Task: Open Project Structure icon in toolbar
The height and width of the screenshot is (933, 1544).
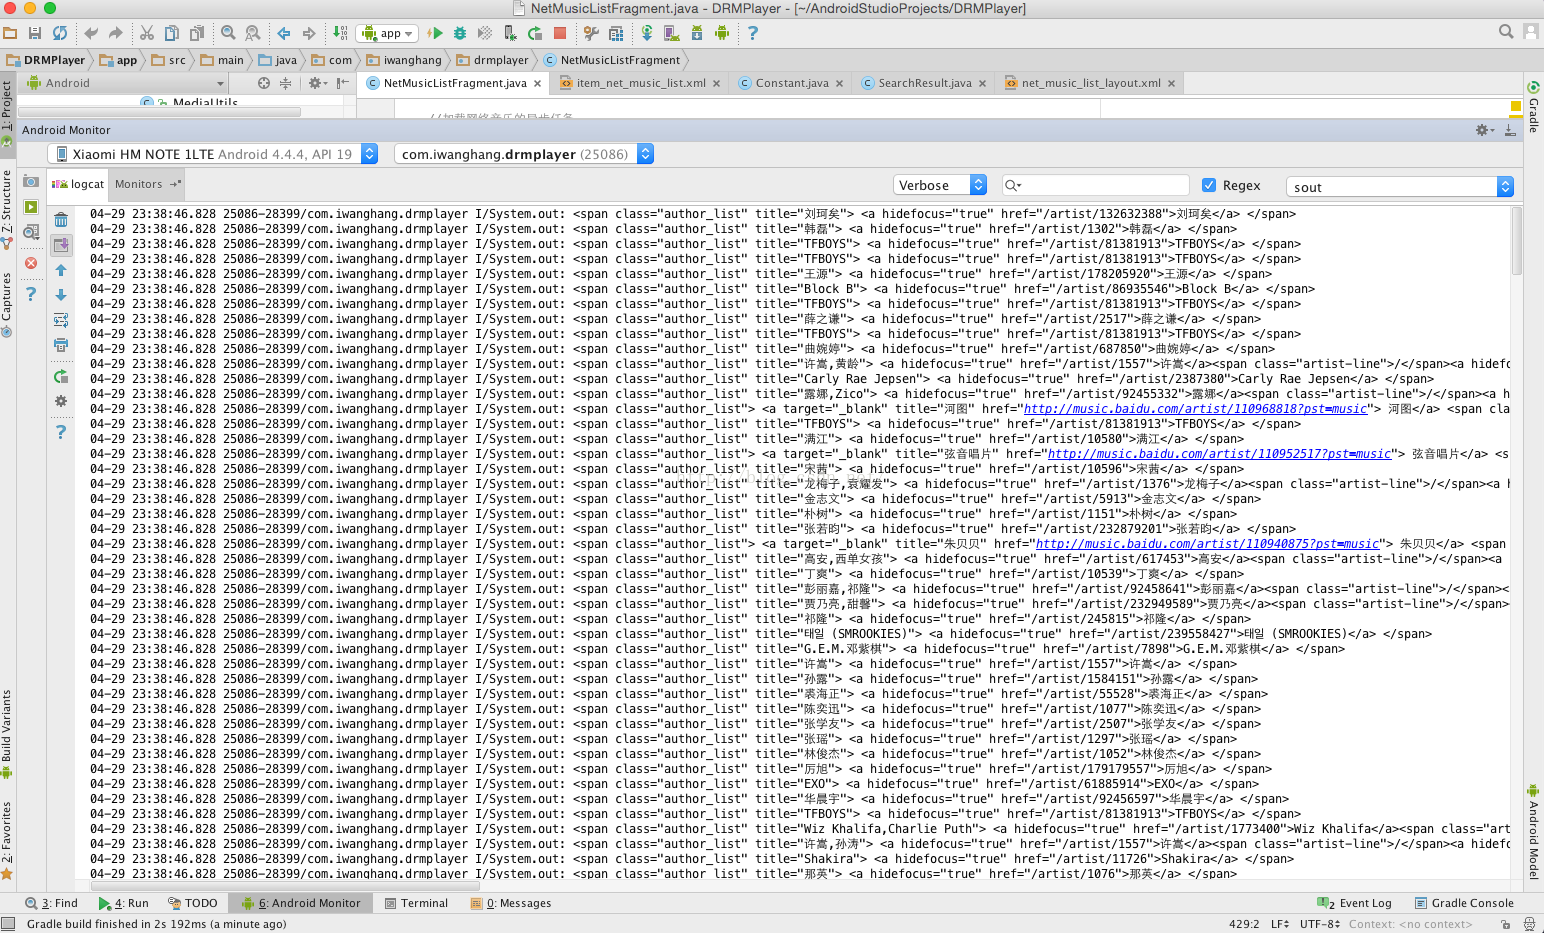Action: pyautogui.click(x=616, y=33)
